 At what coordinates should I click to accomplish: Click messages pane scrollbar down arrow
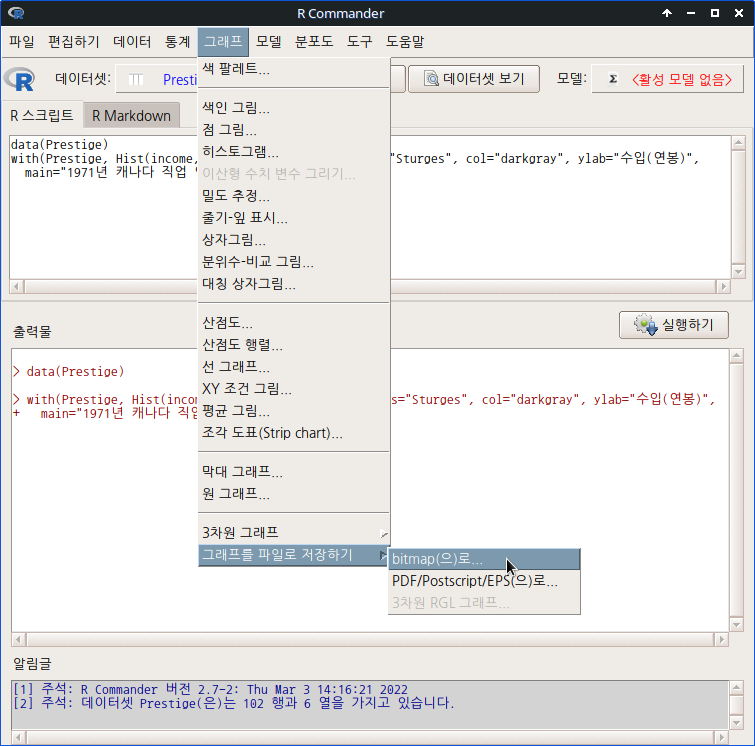click(x=736, y=722)
